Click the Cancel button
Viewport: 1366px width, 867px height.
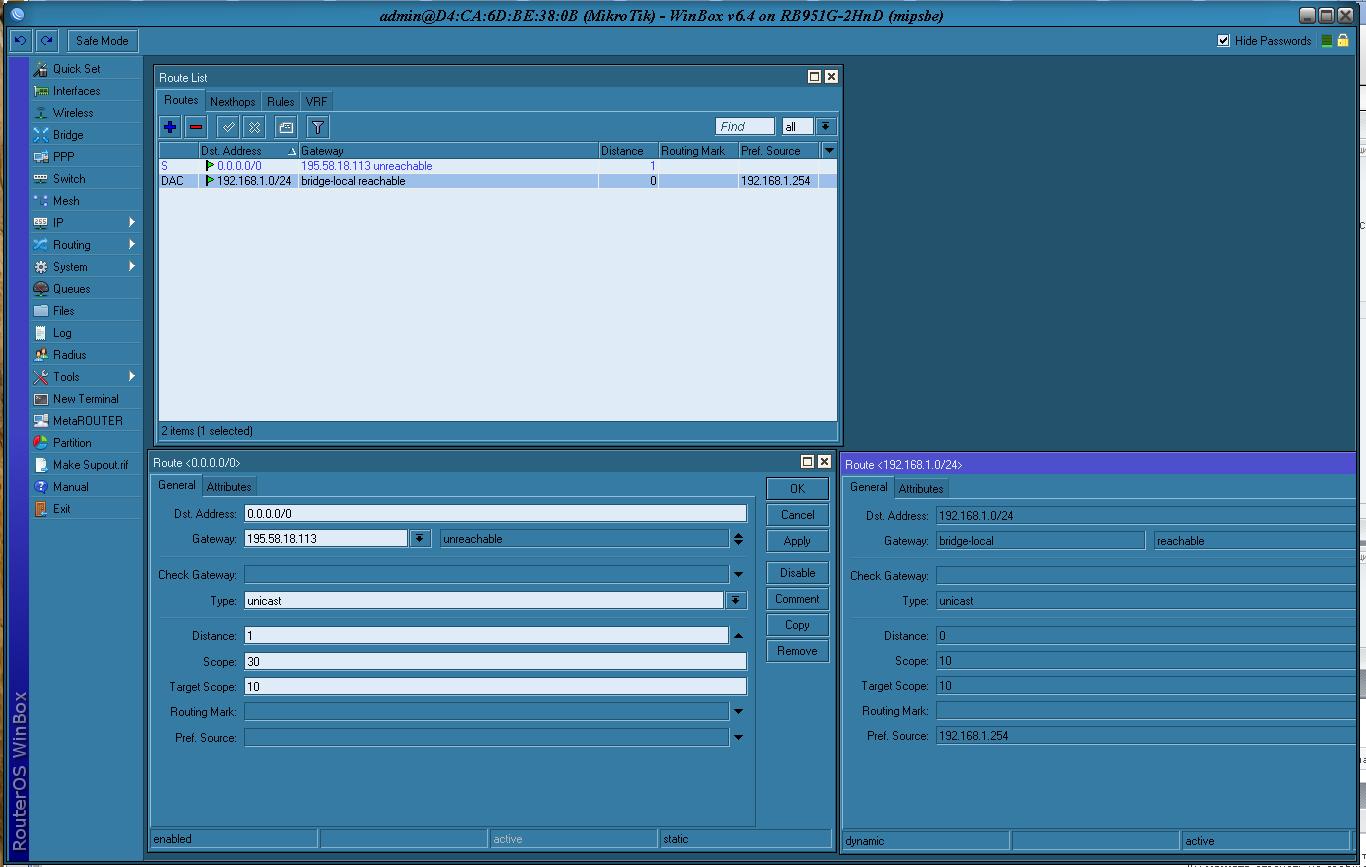(797, 515)
